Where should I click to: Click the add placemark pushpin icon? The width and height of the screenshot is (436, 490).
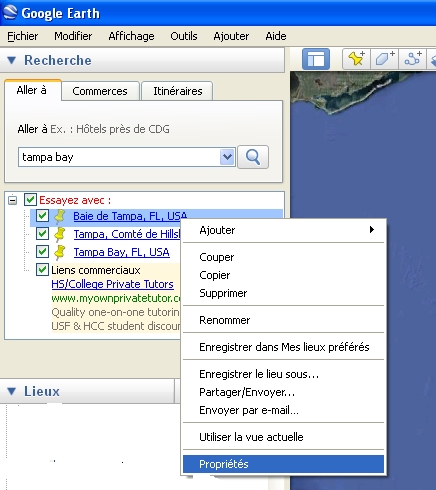click(x=357, y=59)
